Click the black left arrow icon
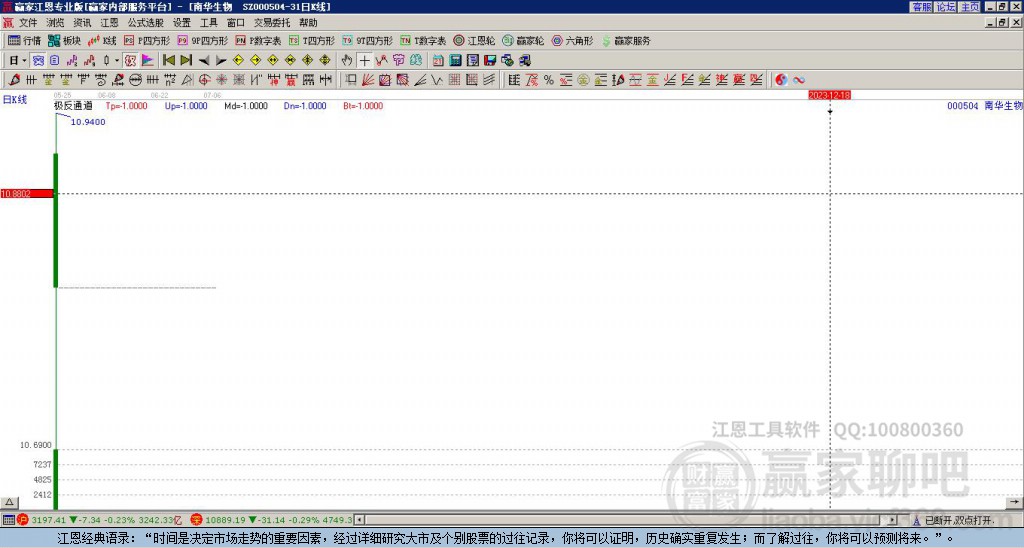Image resolution: width=1024 pixels, height=548 pixels. 204,60
